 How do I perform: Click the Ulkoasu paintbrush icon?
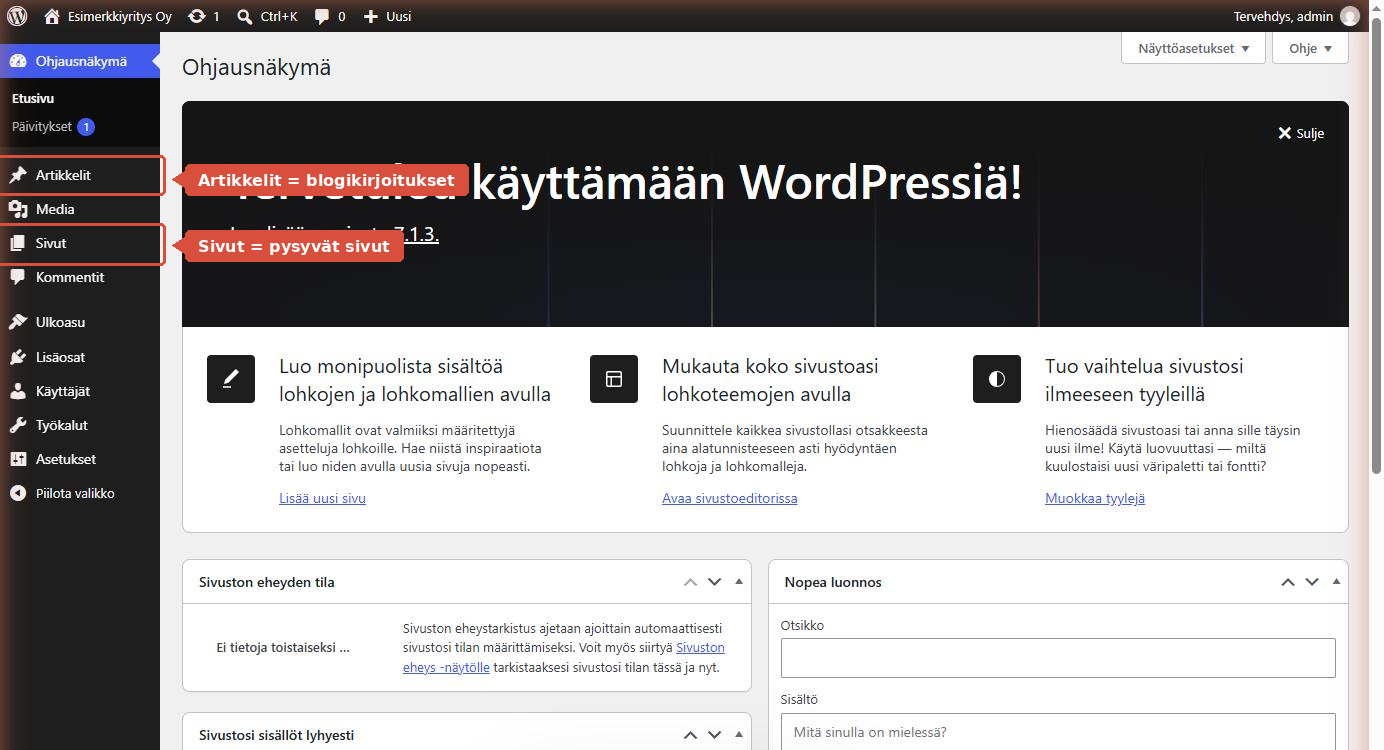click(18, 323)
